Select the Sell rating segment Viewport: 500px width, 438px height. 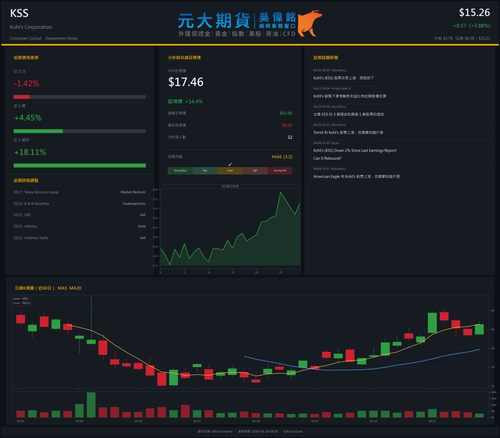pos(255,171)
